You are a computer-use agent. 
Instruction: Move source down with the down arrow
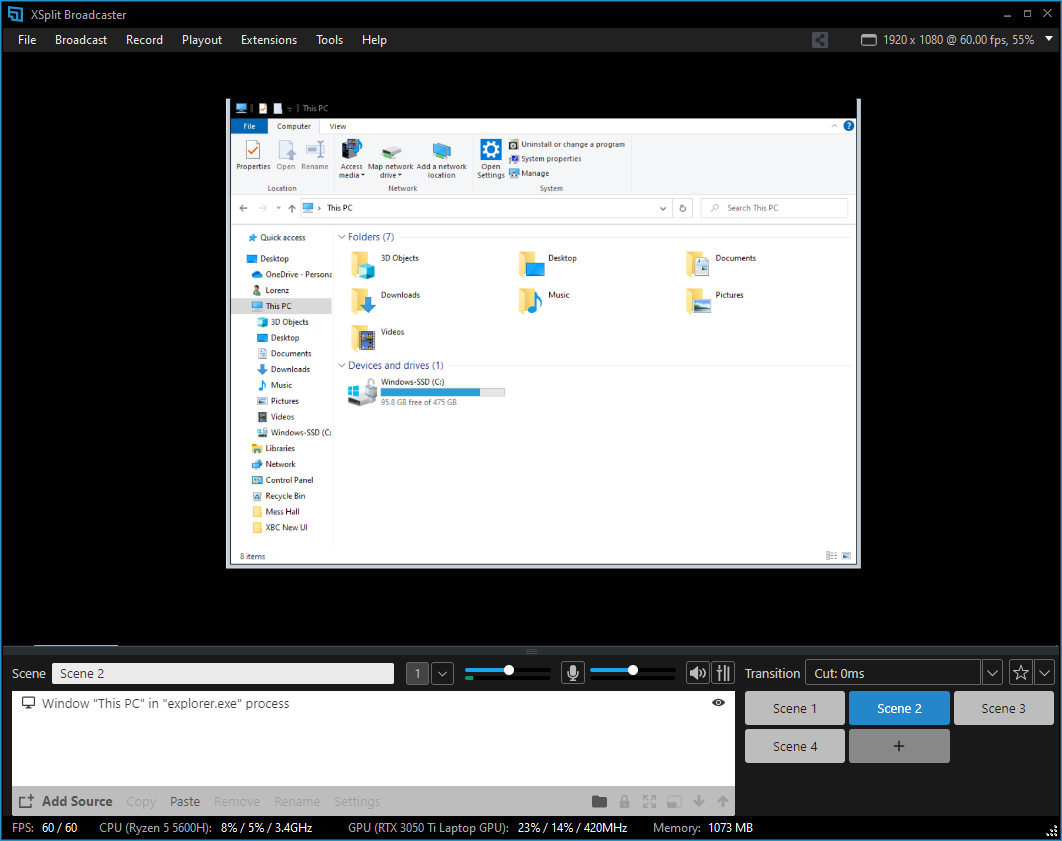tap(699, 802)
